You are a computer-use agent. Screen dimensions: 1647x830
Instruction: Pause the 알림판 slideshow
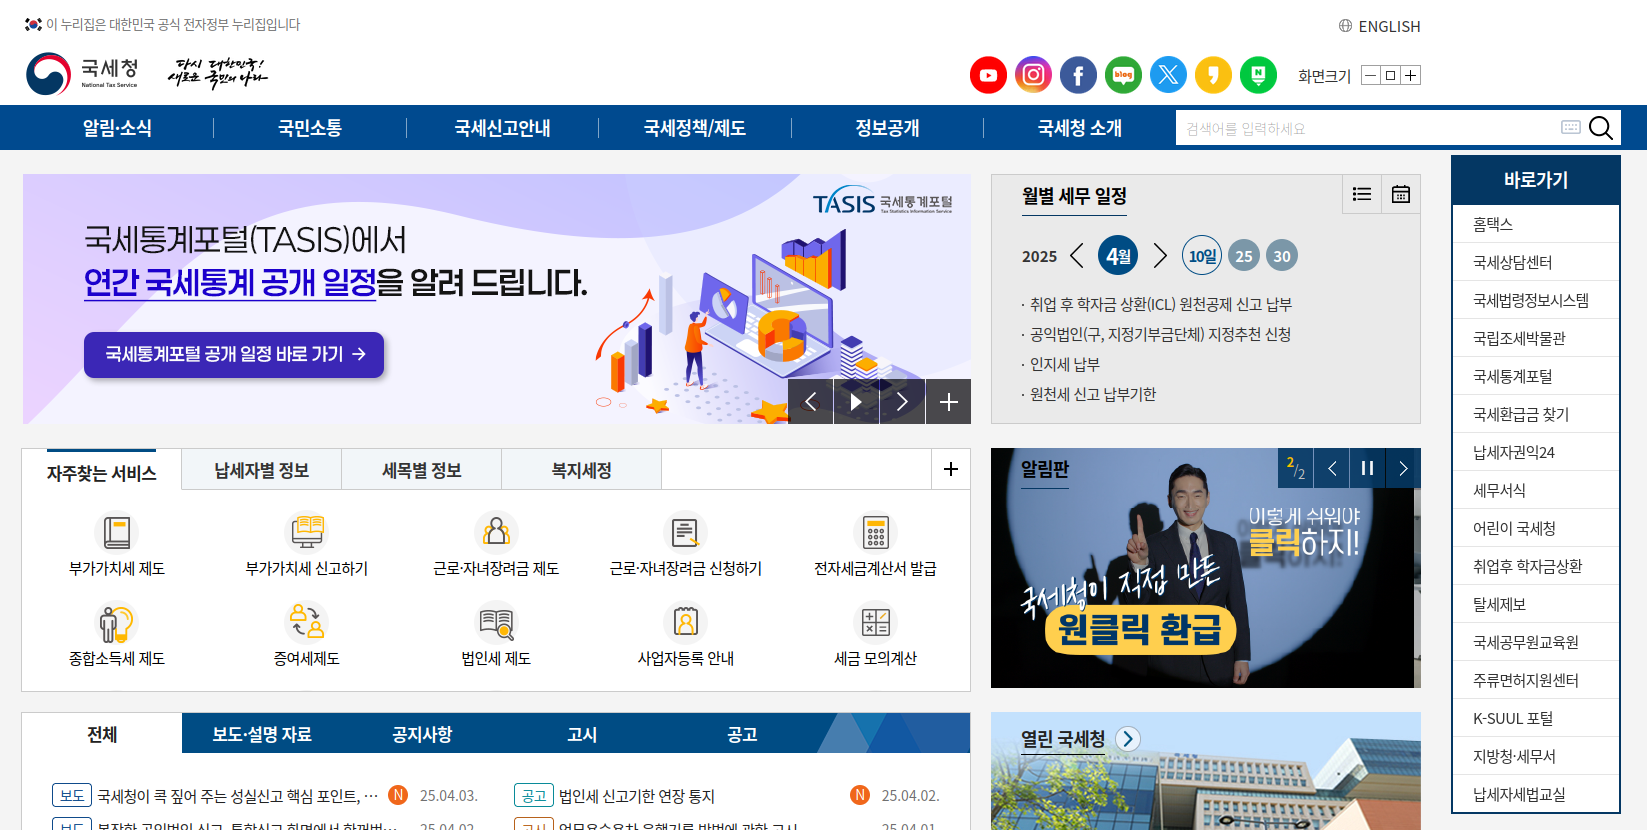pyautogui.click(x=1367, y=468)
